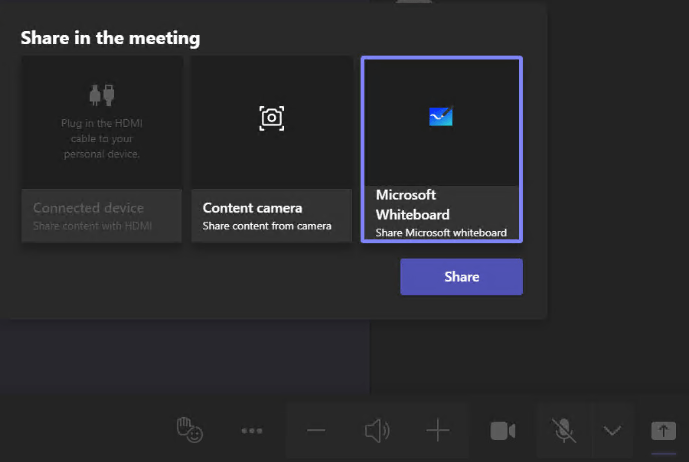Image resolution: width=689 pixels, height=462 pixels.
Task: Select the Microsoft Whiteboard title text
Action: [x=412, y=205]
